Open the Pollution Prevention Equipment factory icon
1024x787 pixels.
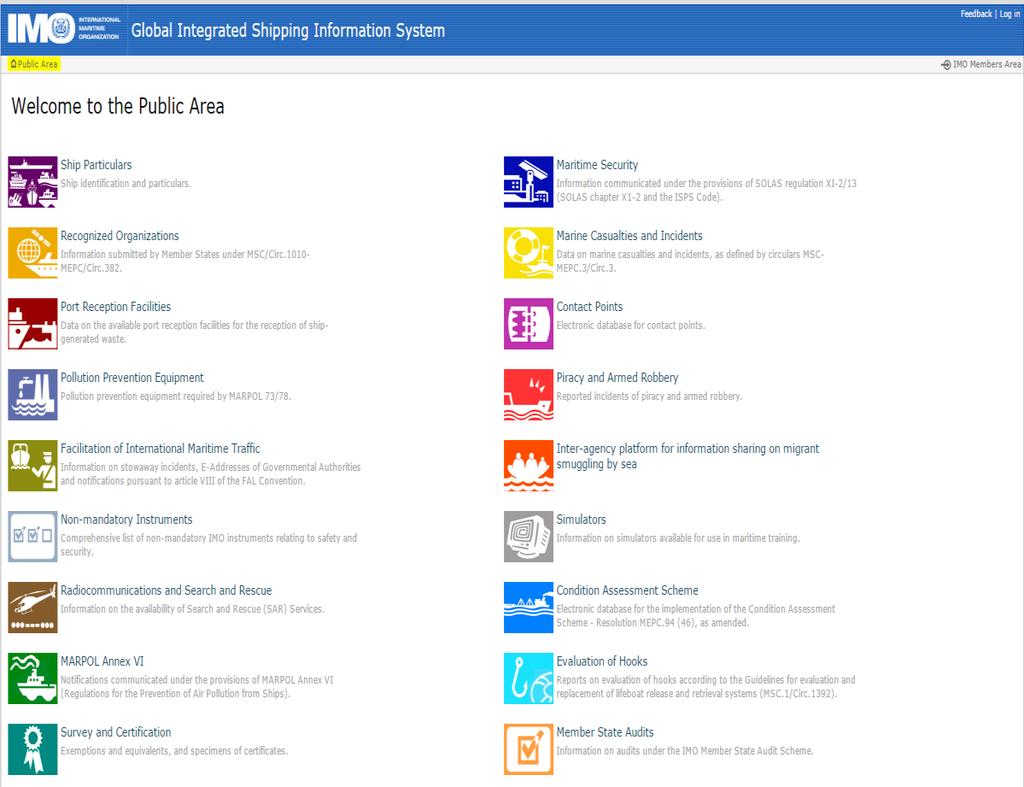click(x=33, y=395)
